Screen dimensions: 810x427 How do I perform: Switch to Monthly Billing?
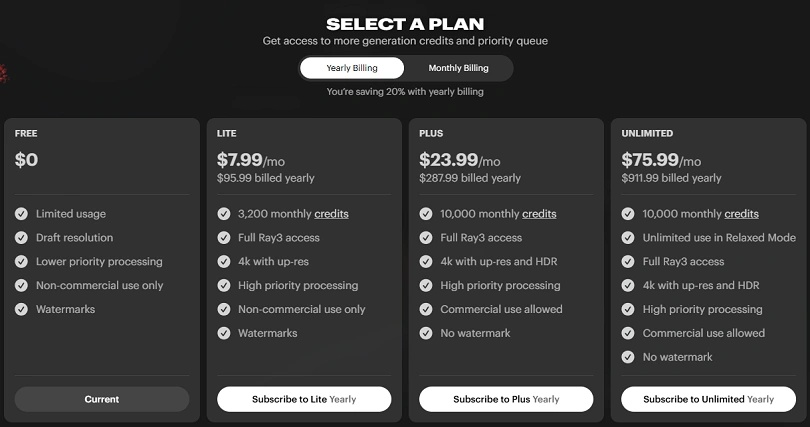click(x=458, y=68)
